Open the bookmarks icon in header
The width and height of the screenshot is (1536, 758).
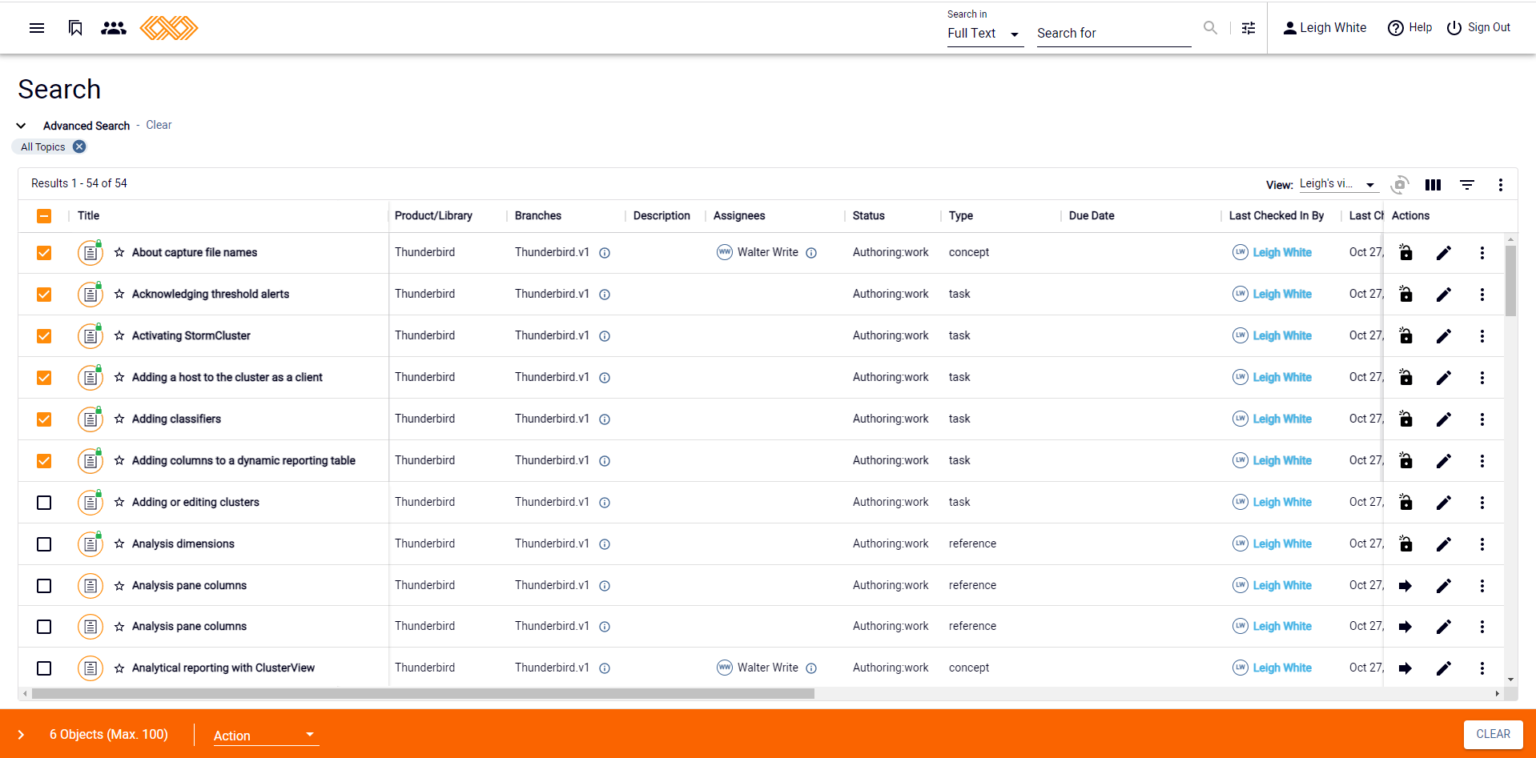(x=75, y=28)
